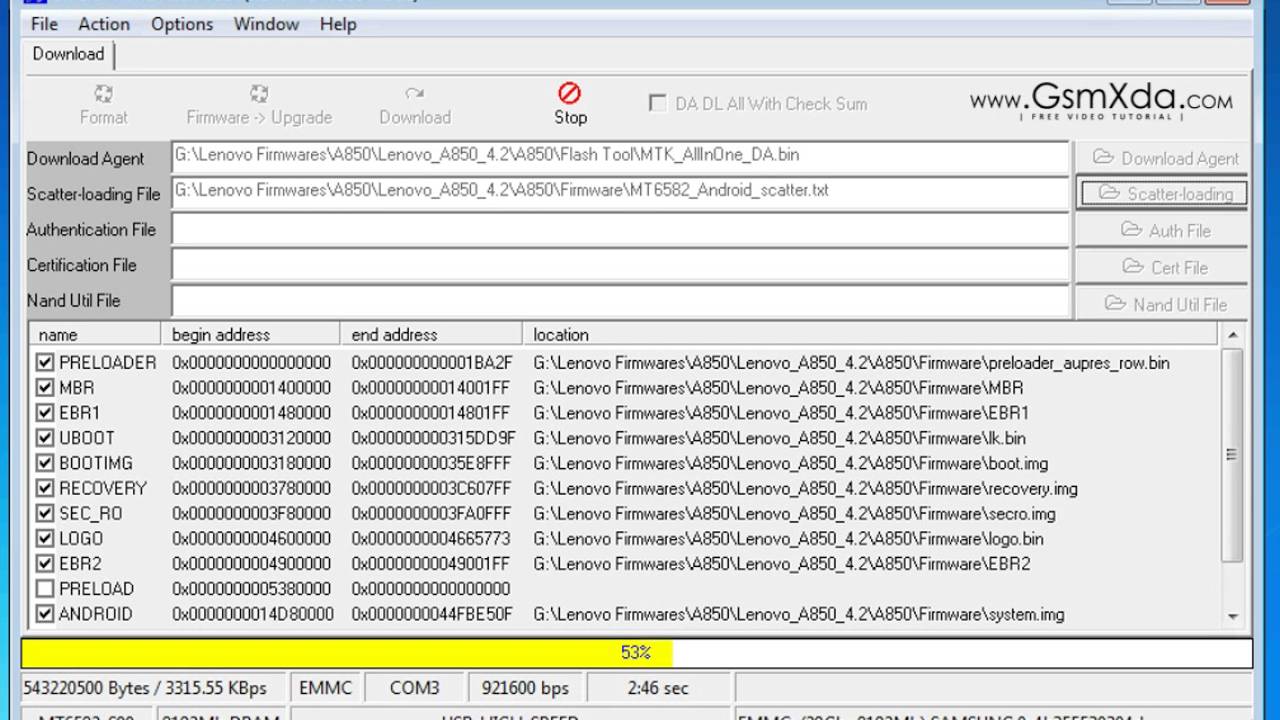The height and width of the screenshot is (720, 1280).
Task: Click the Firmware -> Upgrade icon
Action: click(259, 104)
